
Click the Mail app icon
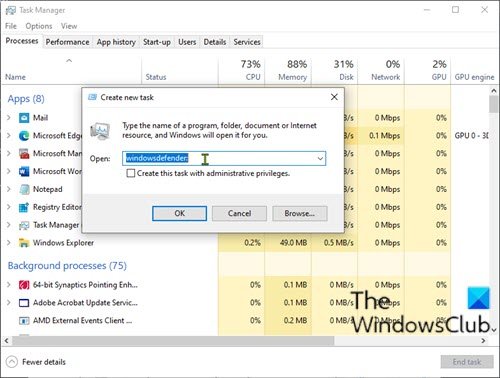(x=24, y=118)
